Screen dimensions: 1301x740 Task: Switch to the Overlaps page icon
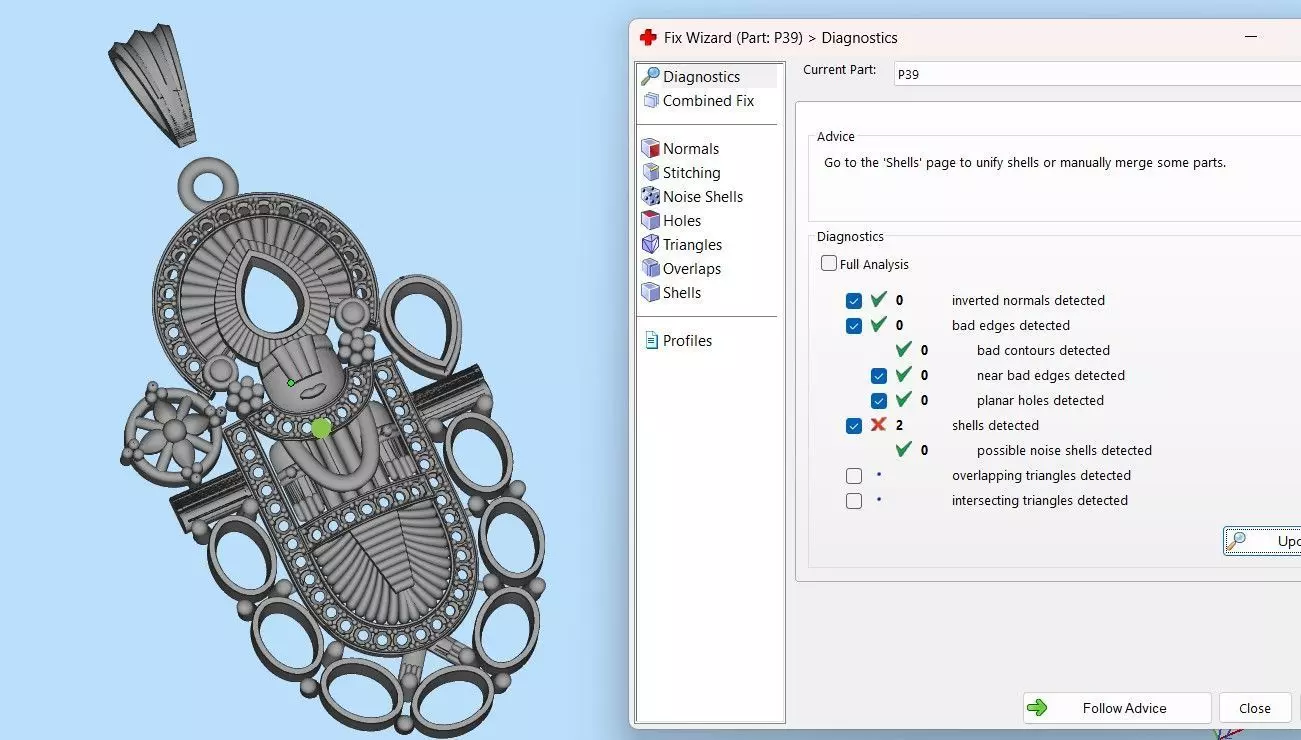tap(650, 268)
